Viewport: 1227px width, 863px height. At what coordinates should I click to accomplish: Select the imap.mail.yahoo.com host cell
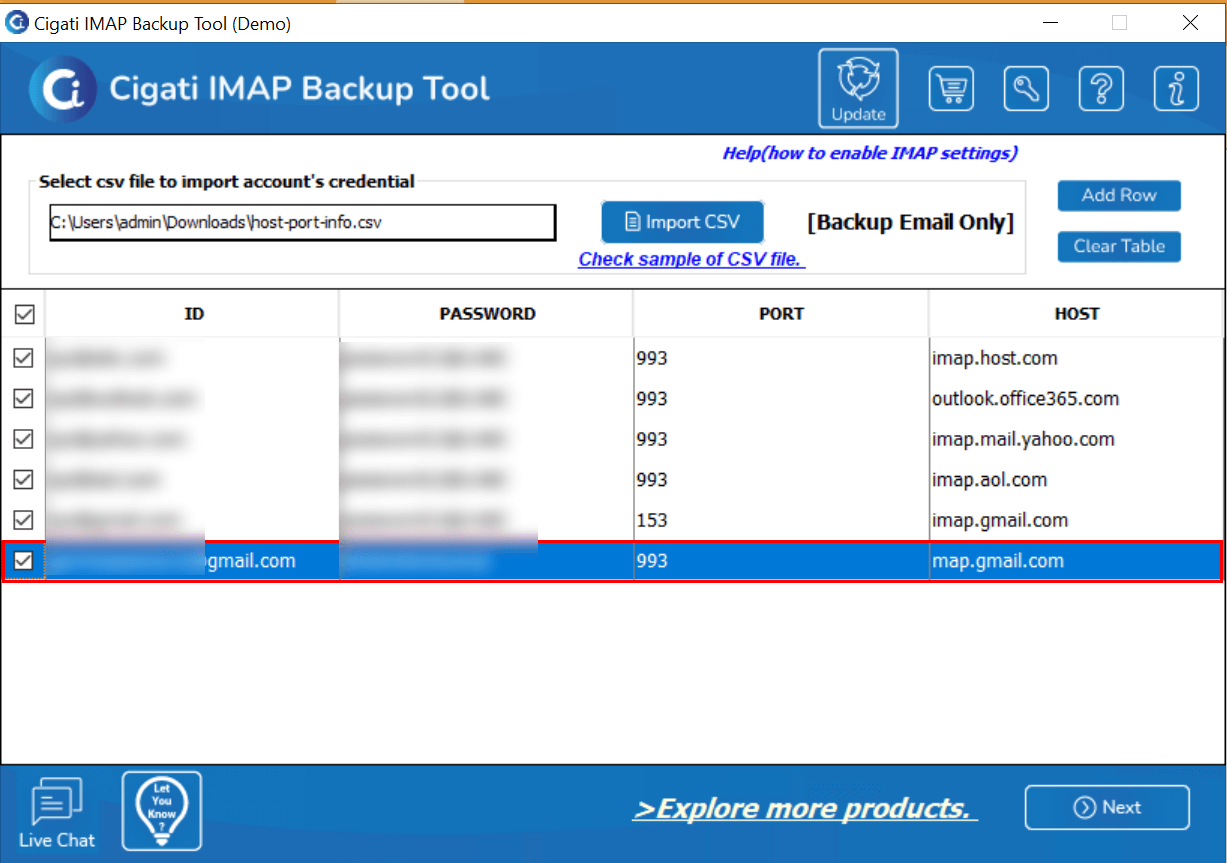1076,439
